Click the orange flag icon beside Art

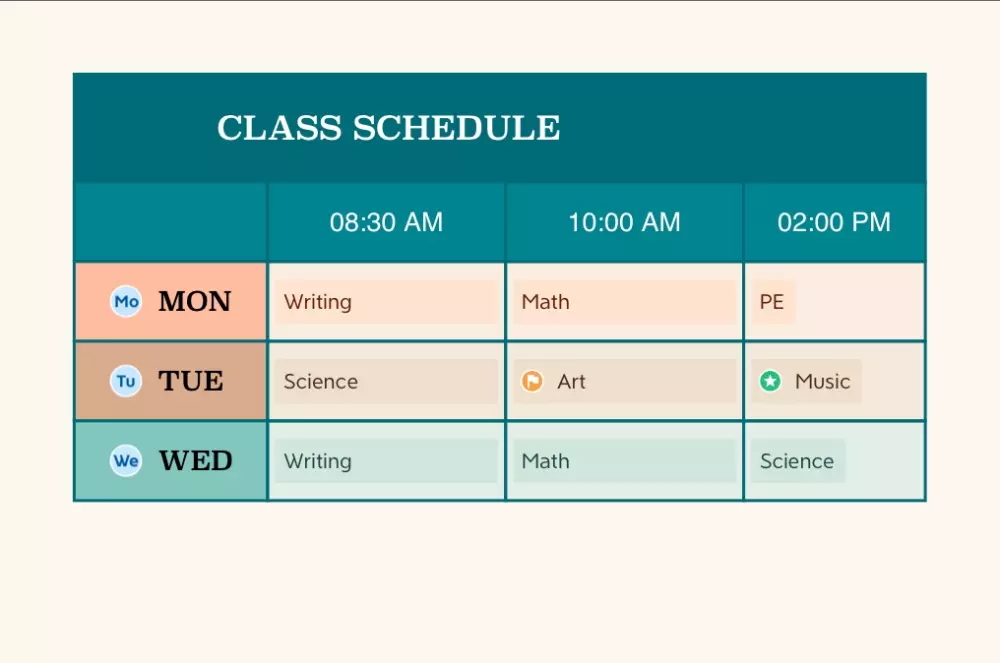point(533,381)
